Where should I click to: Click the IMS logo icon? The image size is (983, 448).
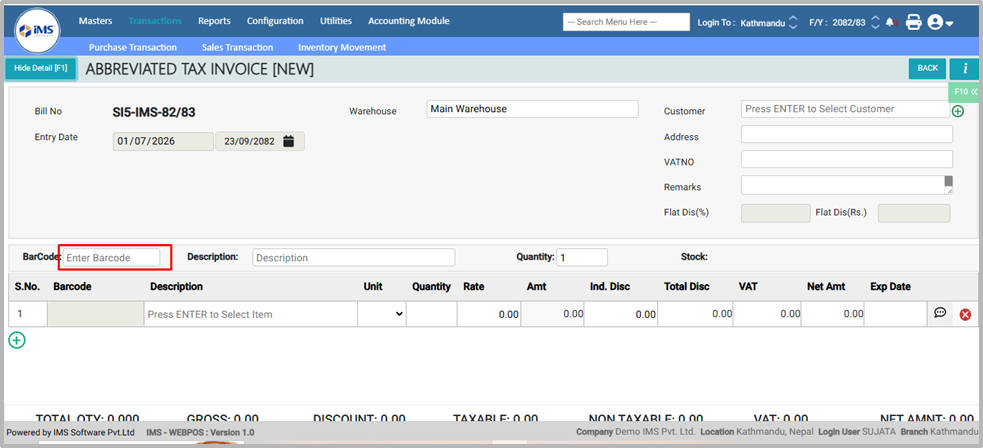click(x=37, y=30)
